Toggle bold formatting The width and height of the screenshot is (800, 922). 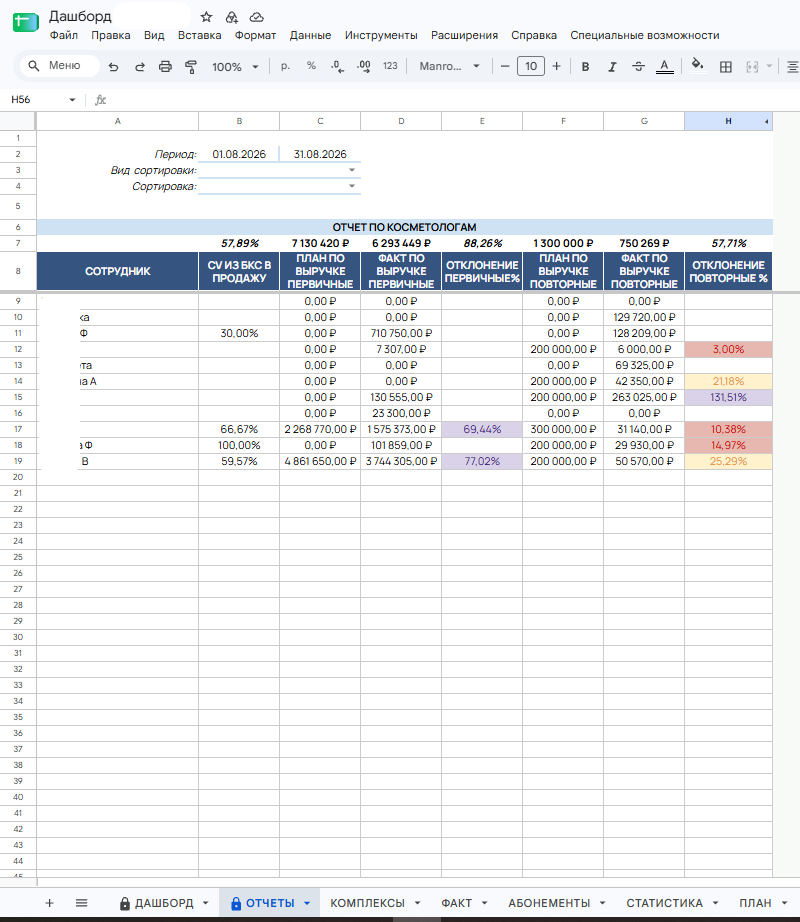coord(585,66)
